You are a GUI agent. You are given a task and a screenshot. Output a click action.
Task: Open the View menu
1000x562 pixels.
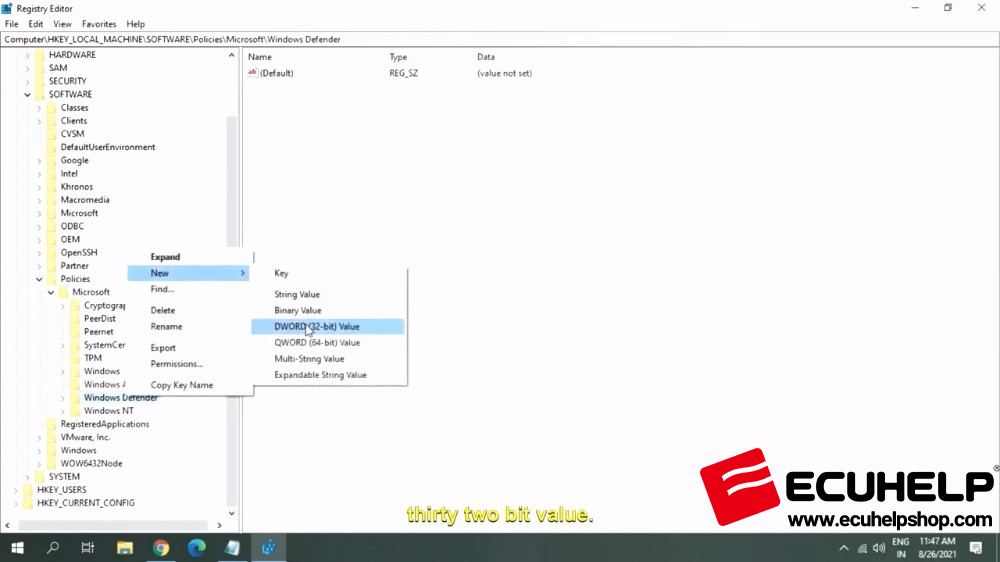coord(62,24)
